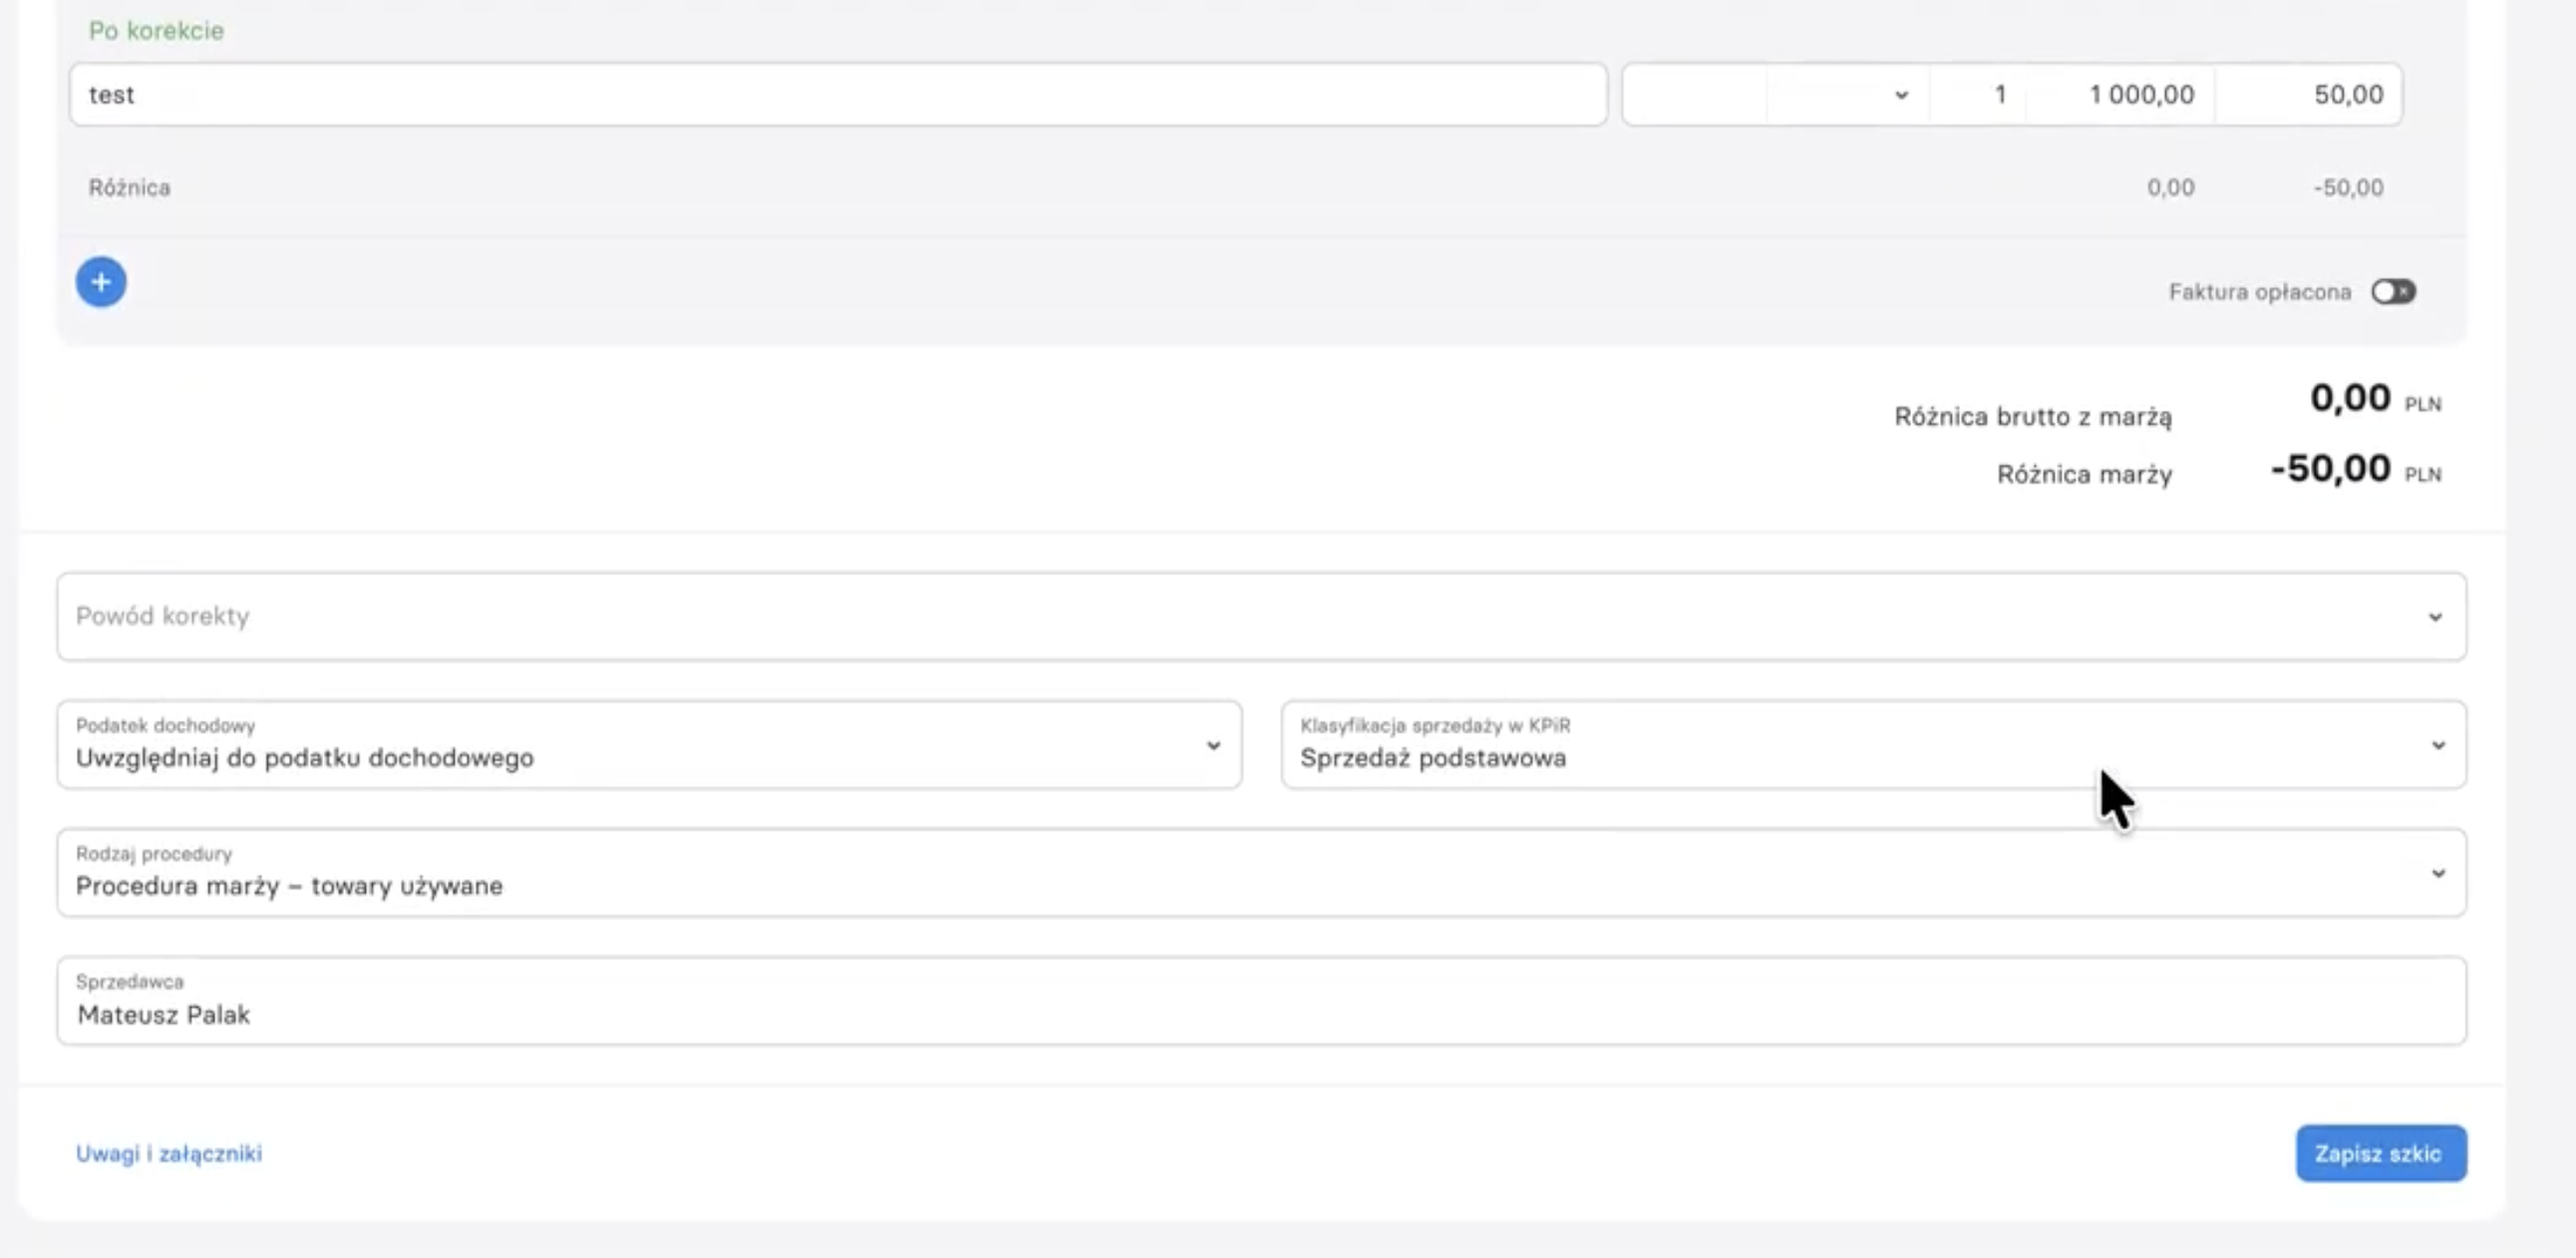This screenshot has height=1258, width=2576.
Task: Click the chevron in Klasyfikacja sprzedaży field
Action: [x=2438, y=745]
